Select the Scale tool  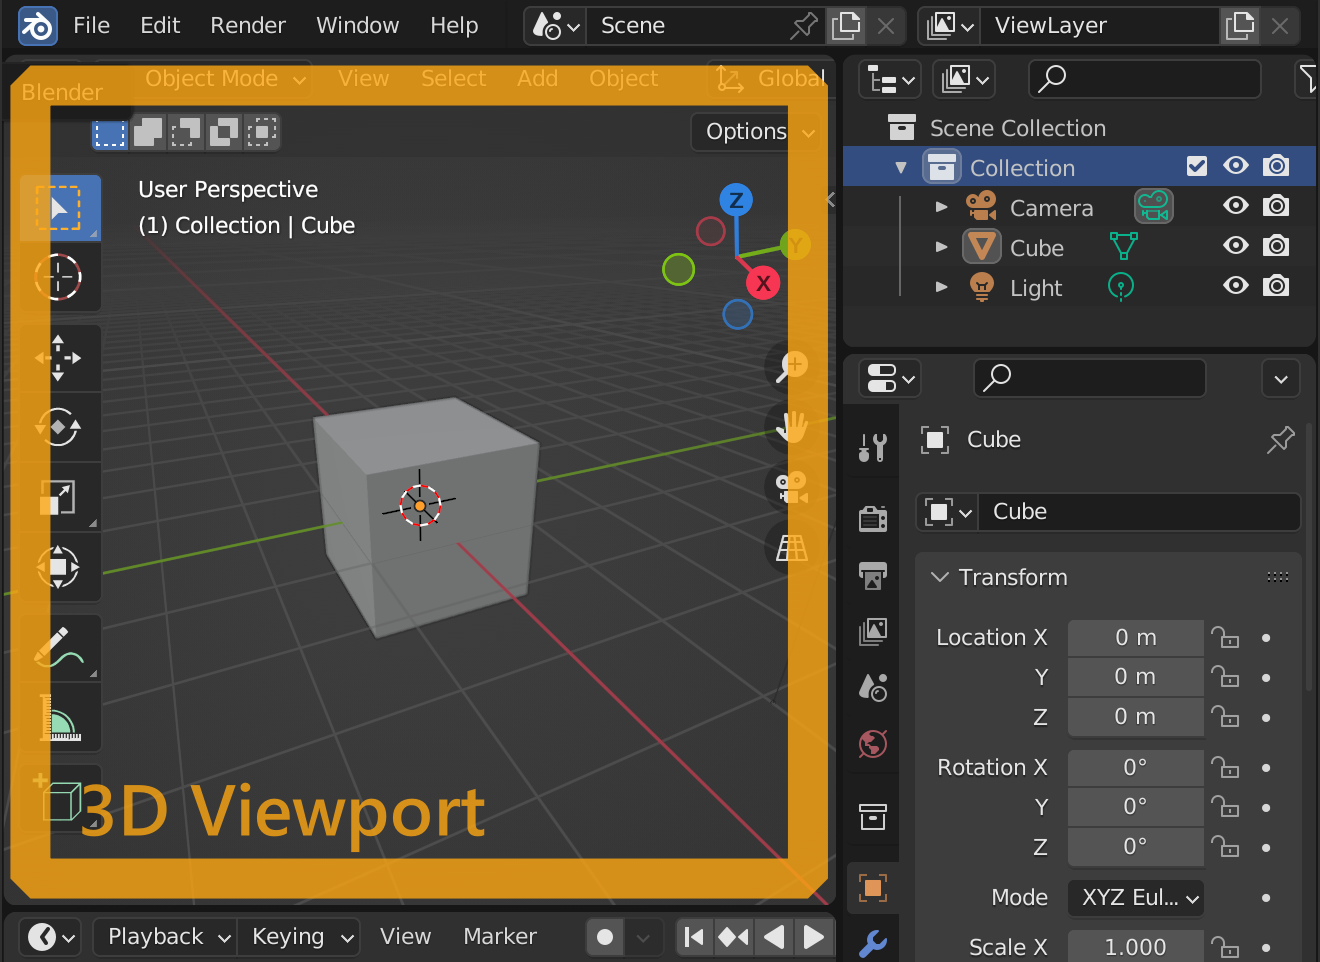click(60, 497)
